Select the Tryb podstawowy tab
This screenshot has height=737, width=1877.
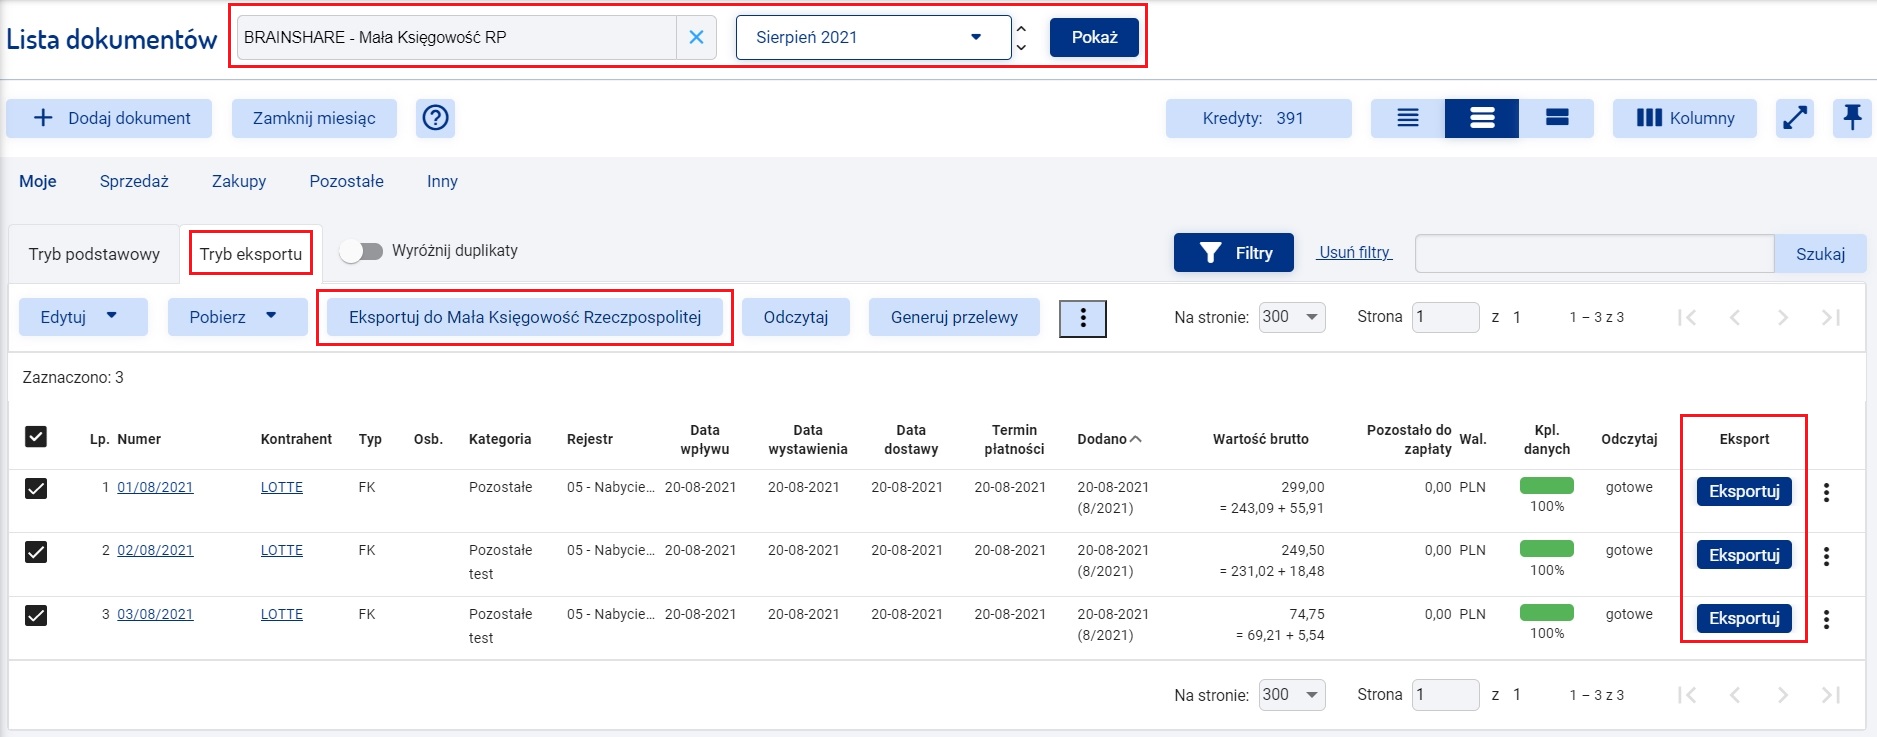pyautogui.click(x=94, y=254)
